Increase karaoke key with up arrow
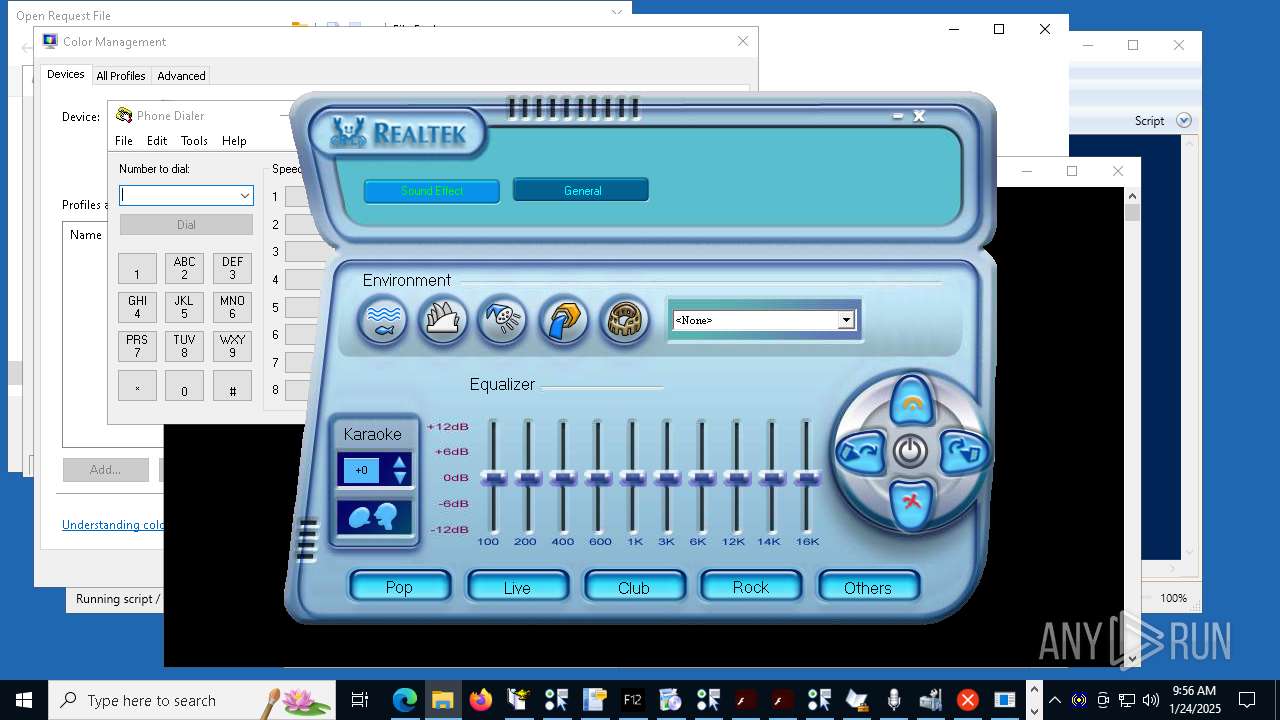The width and height of the screenshot is (1280, 720). [400, 462]
